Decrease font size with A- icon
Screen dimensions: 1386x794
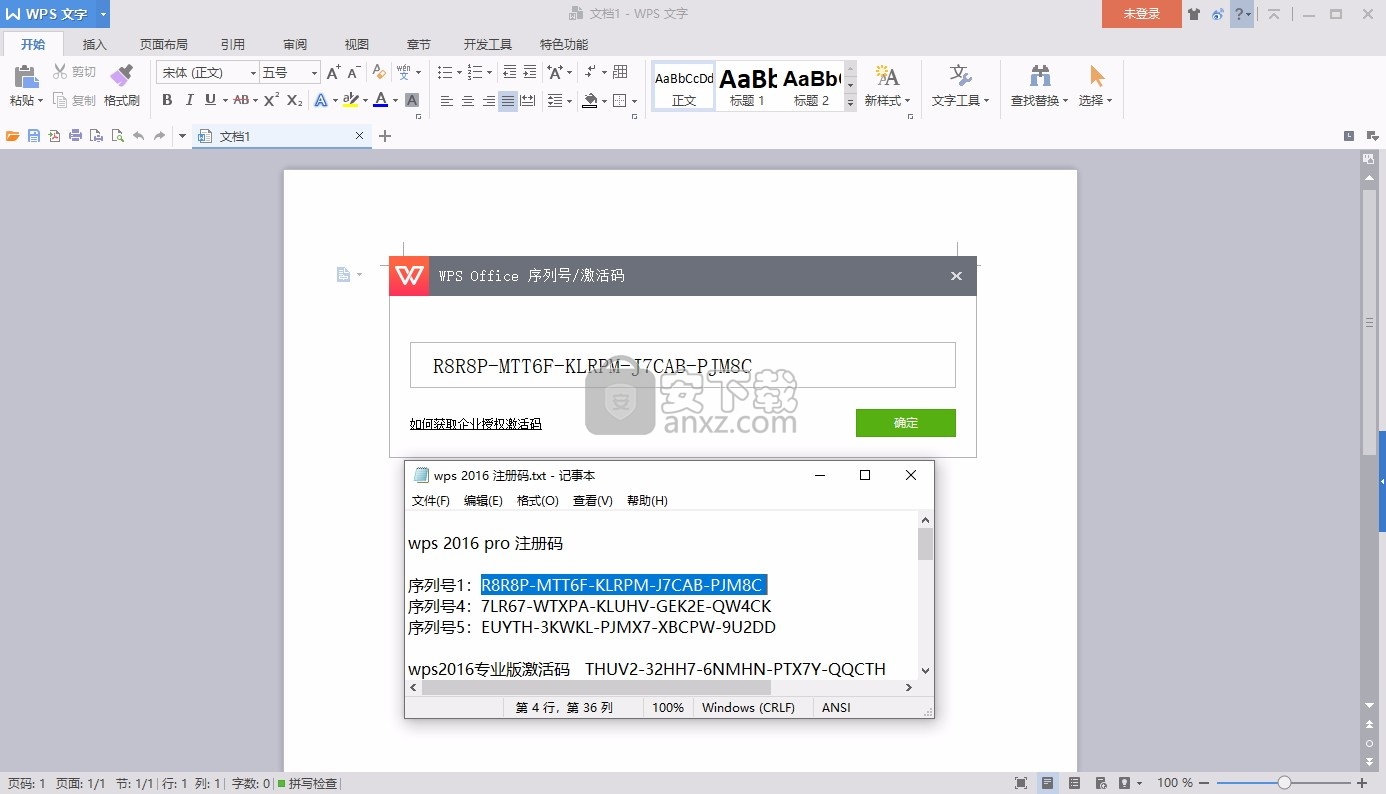point(354,72)
